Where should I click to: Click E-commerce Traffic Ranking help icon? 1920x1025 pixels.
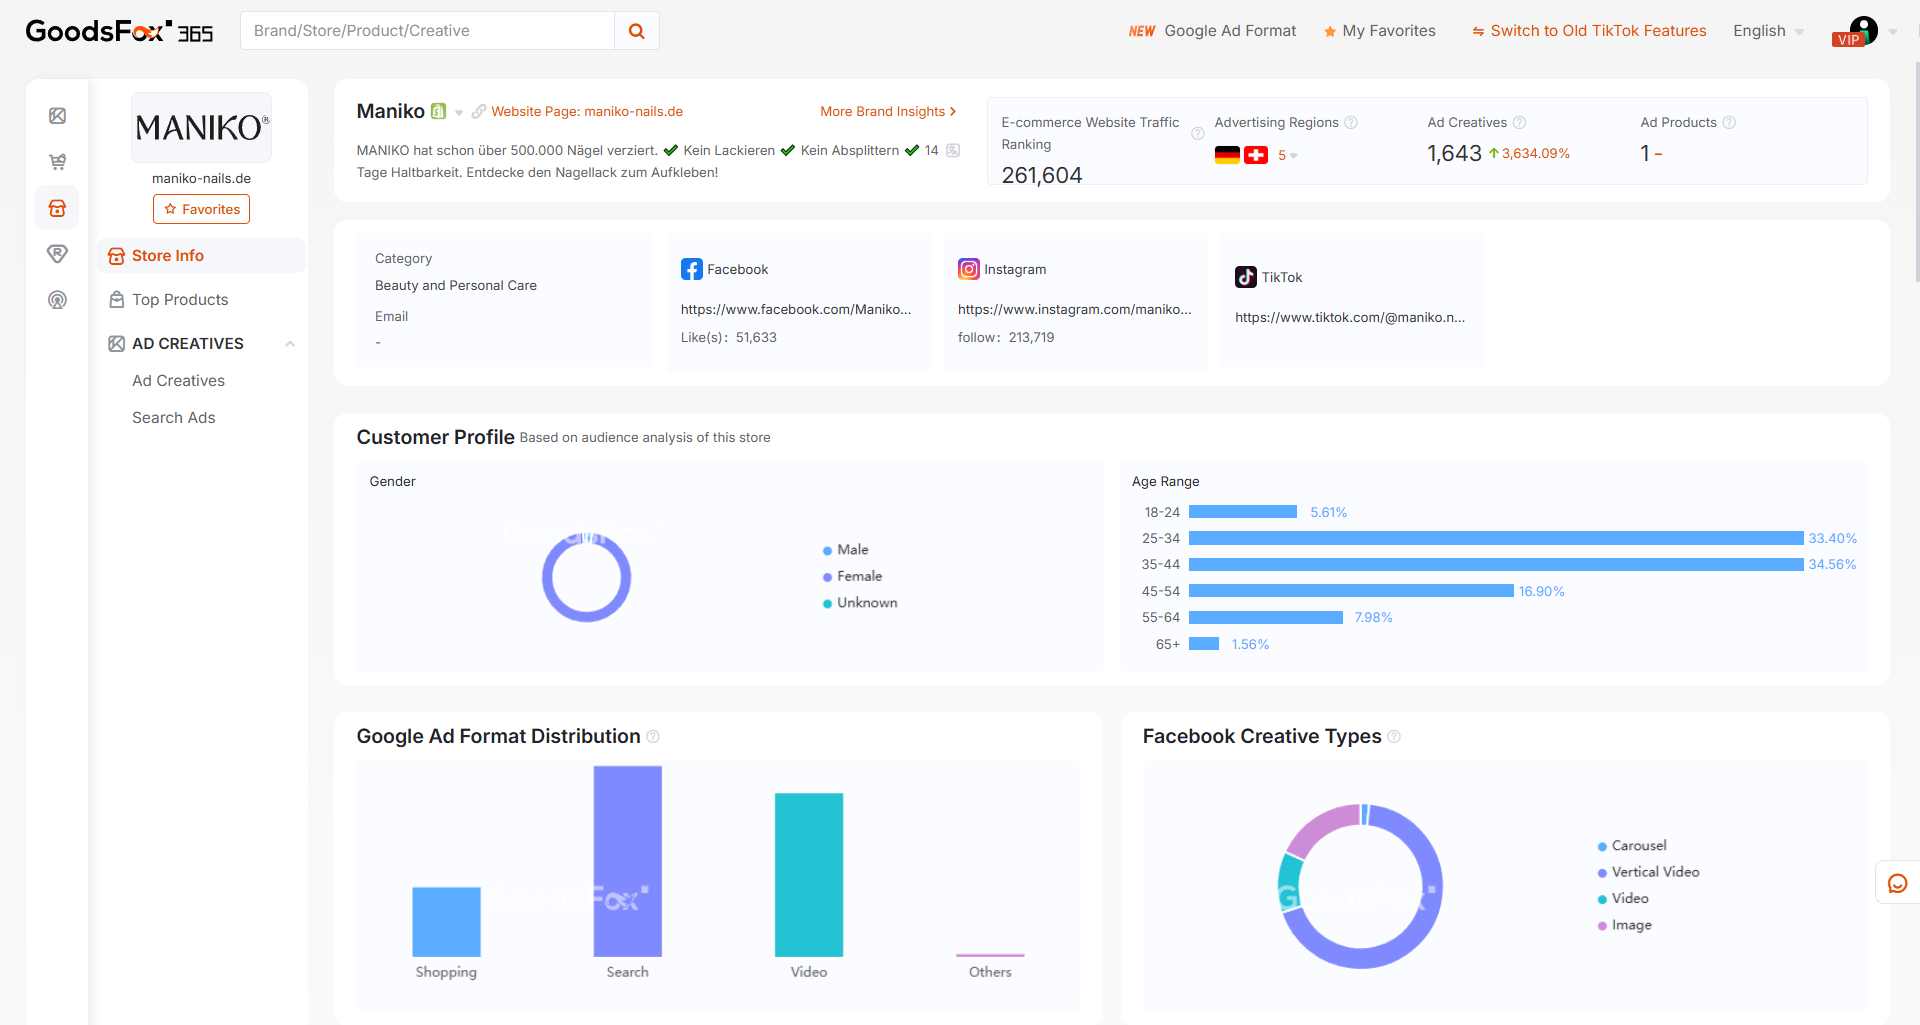(1197, 133)
